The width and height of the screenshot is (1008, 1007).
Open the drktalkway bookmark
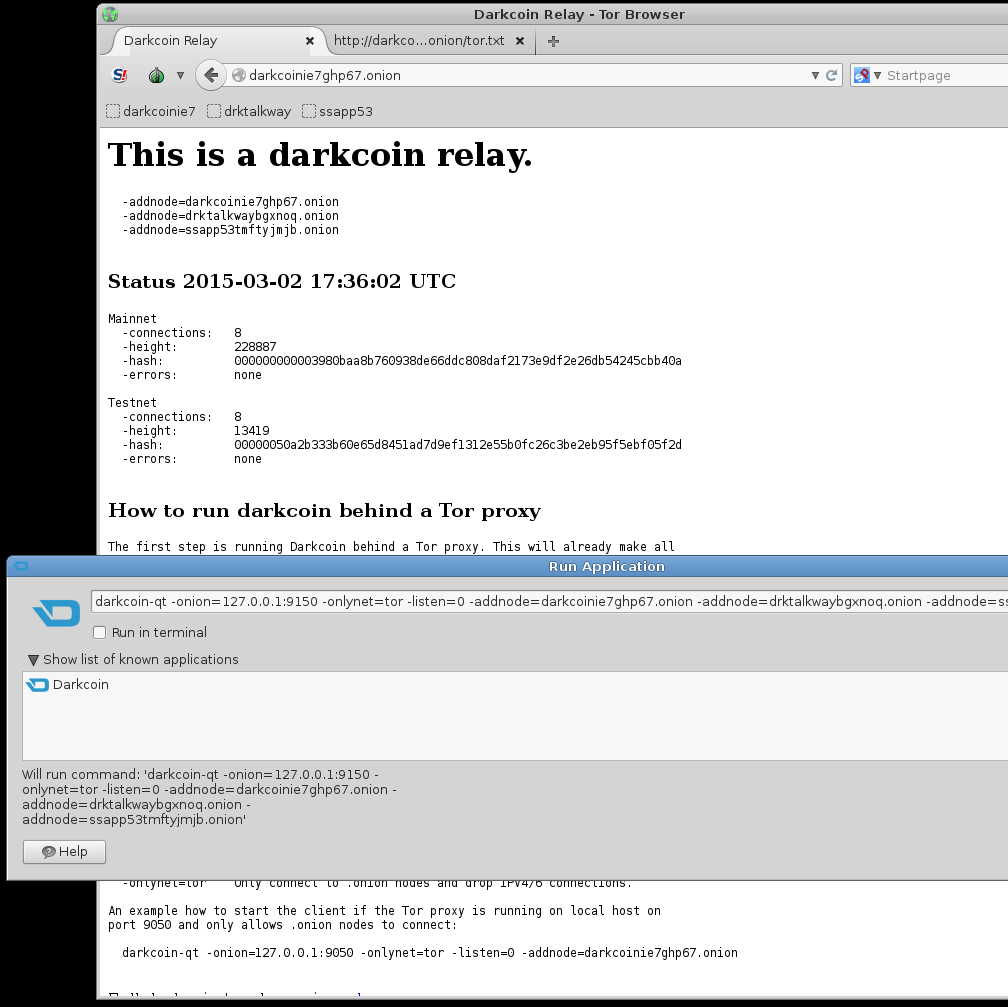tap(249, 111)
